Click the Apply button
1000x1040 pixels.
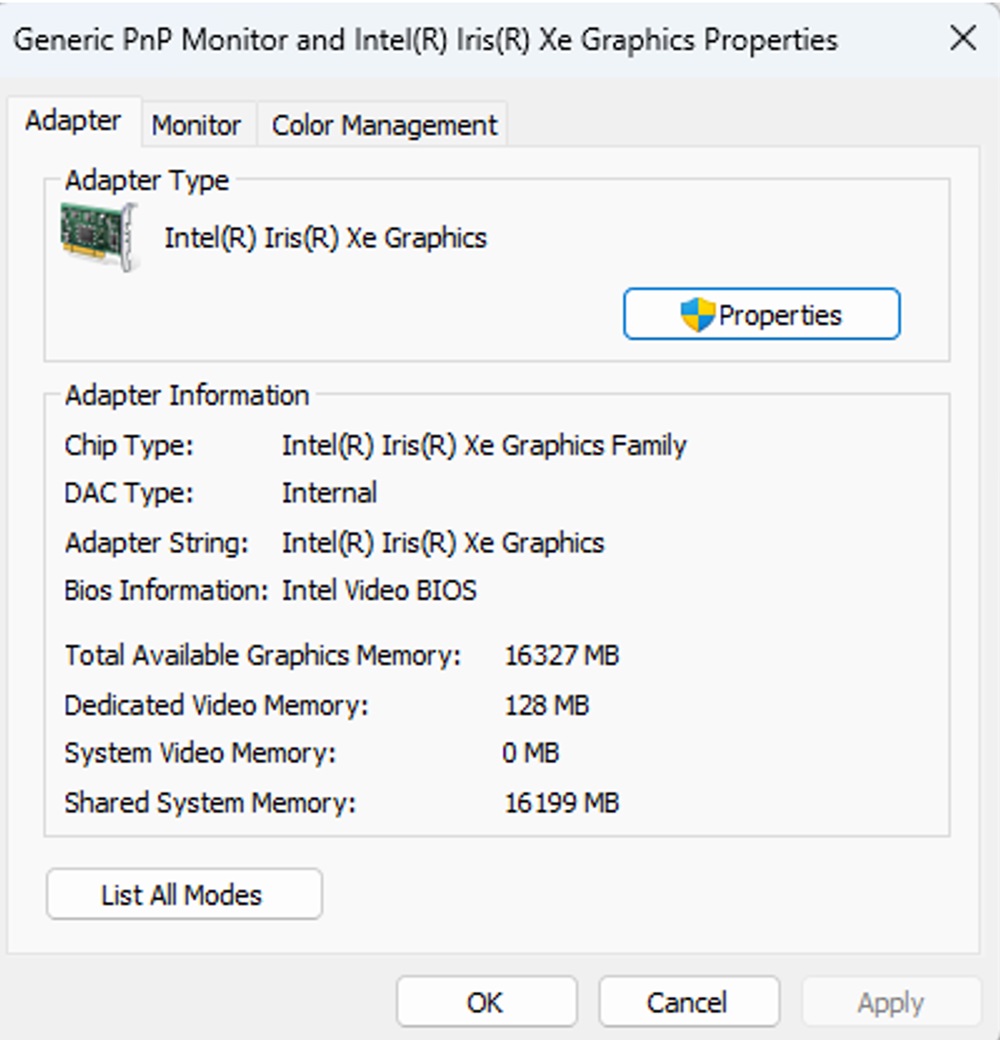point(889,1001)
